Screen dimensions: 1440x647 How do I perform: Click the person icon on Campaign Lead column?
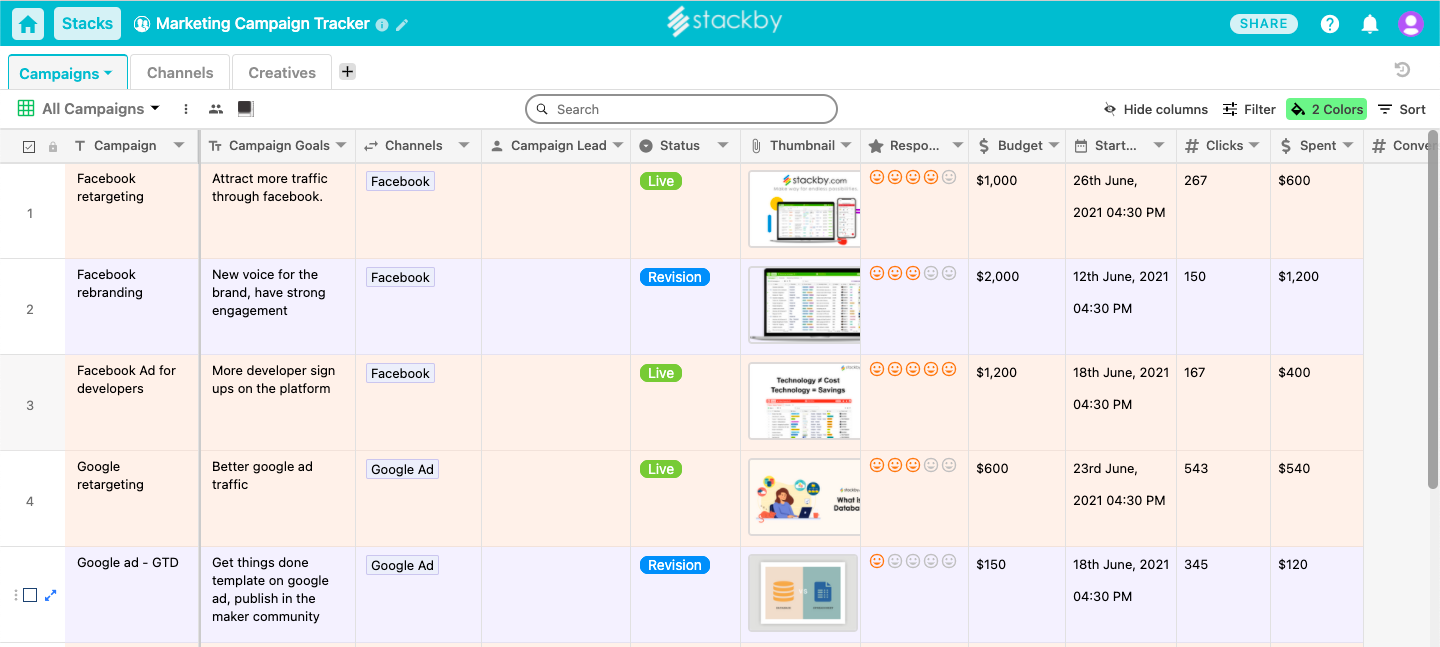point(497,146)
